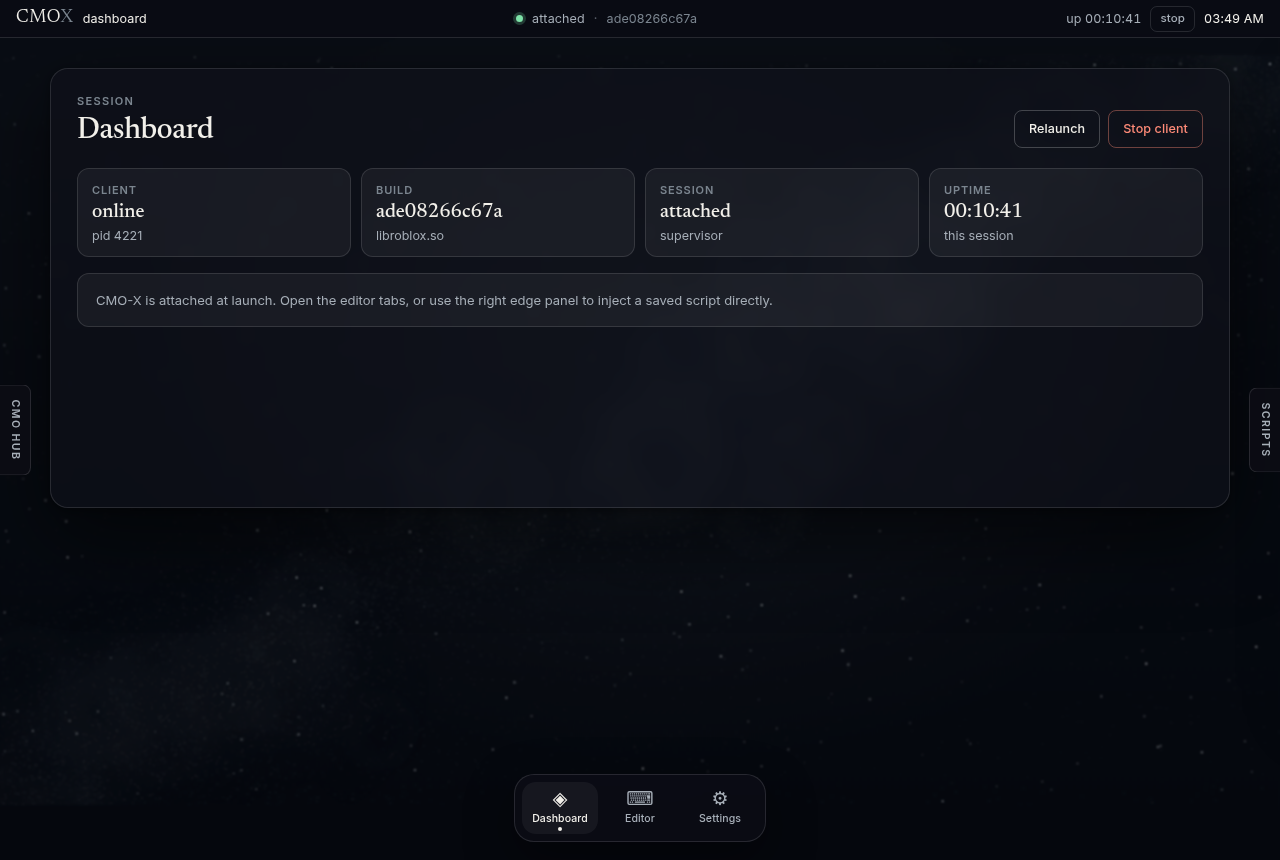The image size is (1280, 860).
Task: Click the 'attached' status text in top bar
Action: pyautogui.click(x=558, y=18)
